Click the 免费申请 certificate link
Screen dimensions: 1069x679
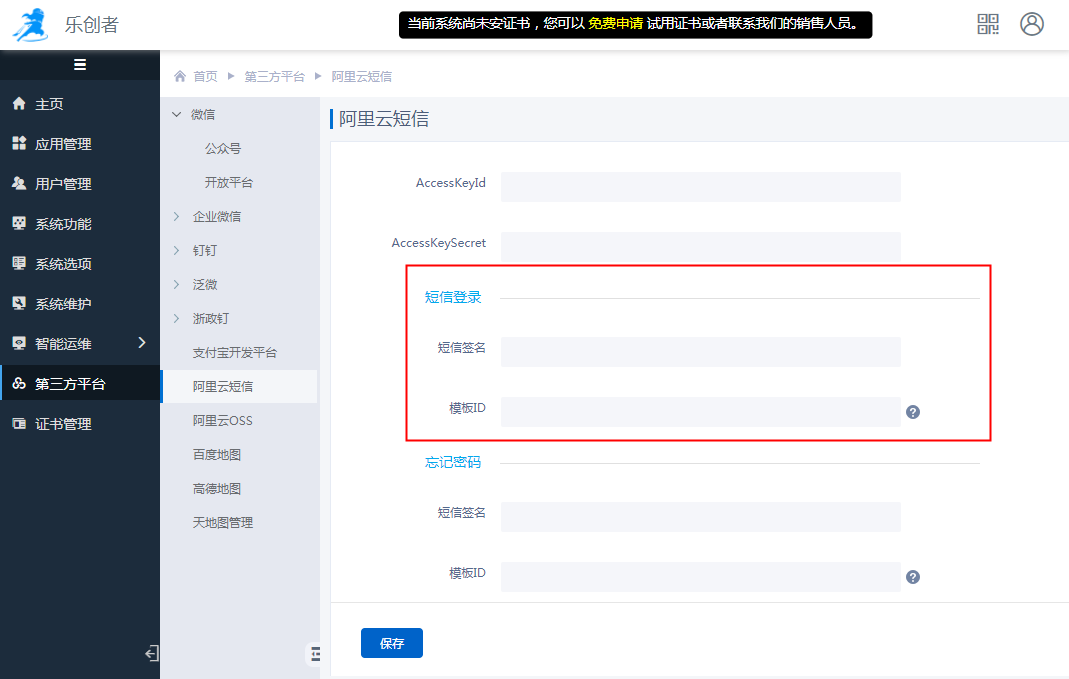[x=615, y=24]
